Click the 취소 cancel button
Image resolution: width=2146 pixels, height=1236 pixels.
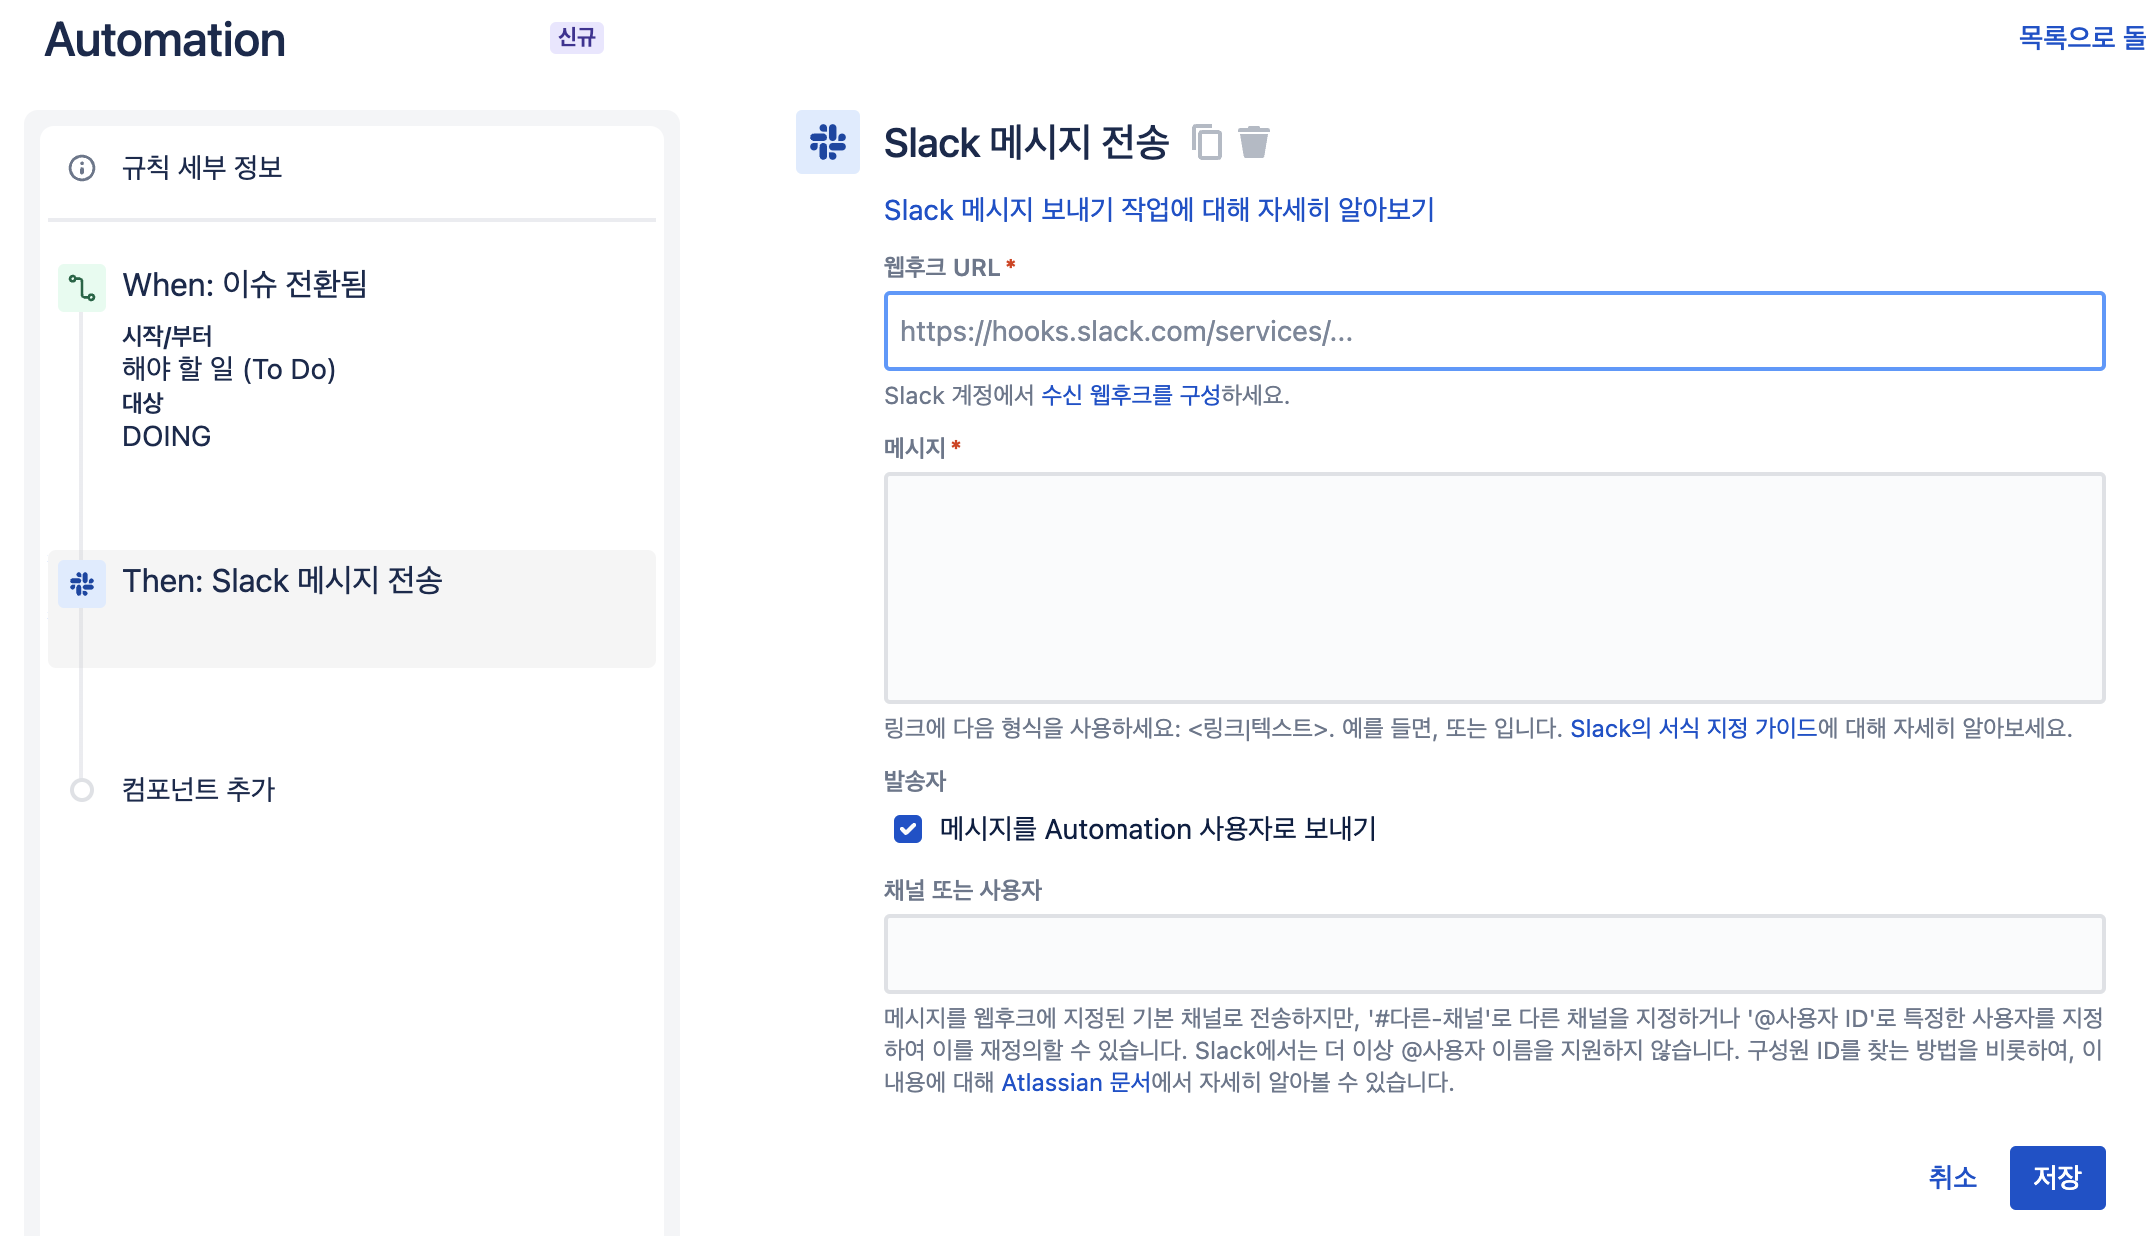click(x=1952, y=1178)
